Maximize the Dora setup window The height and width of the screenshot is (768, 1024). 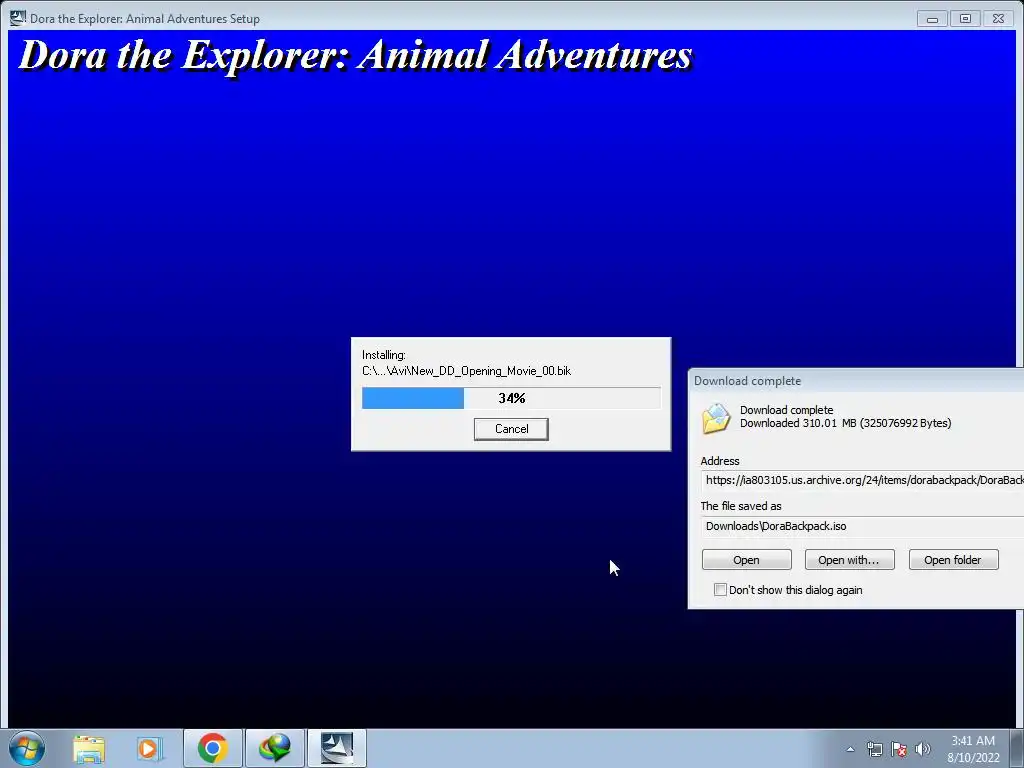coord(965,19)
